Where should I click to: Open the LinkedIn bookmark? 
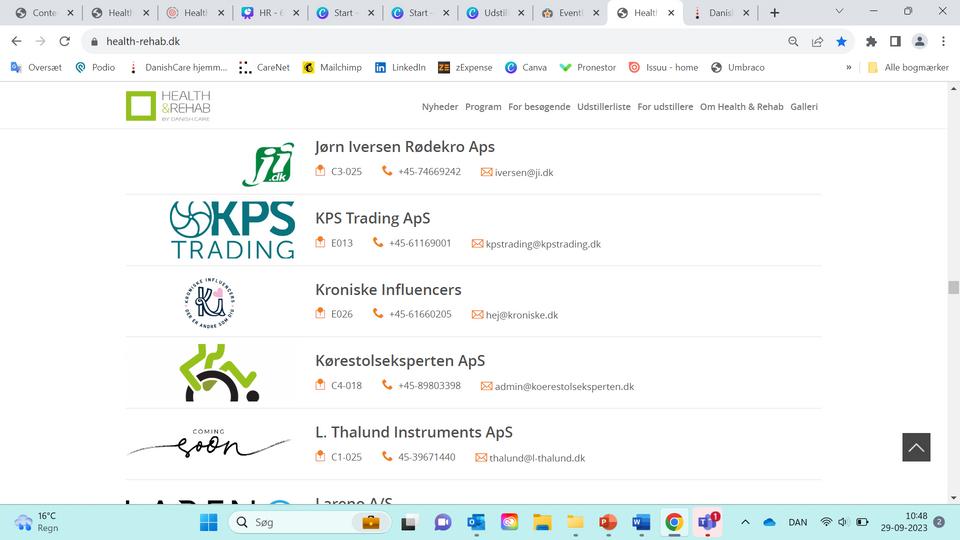coord(400,67)
